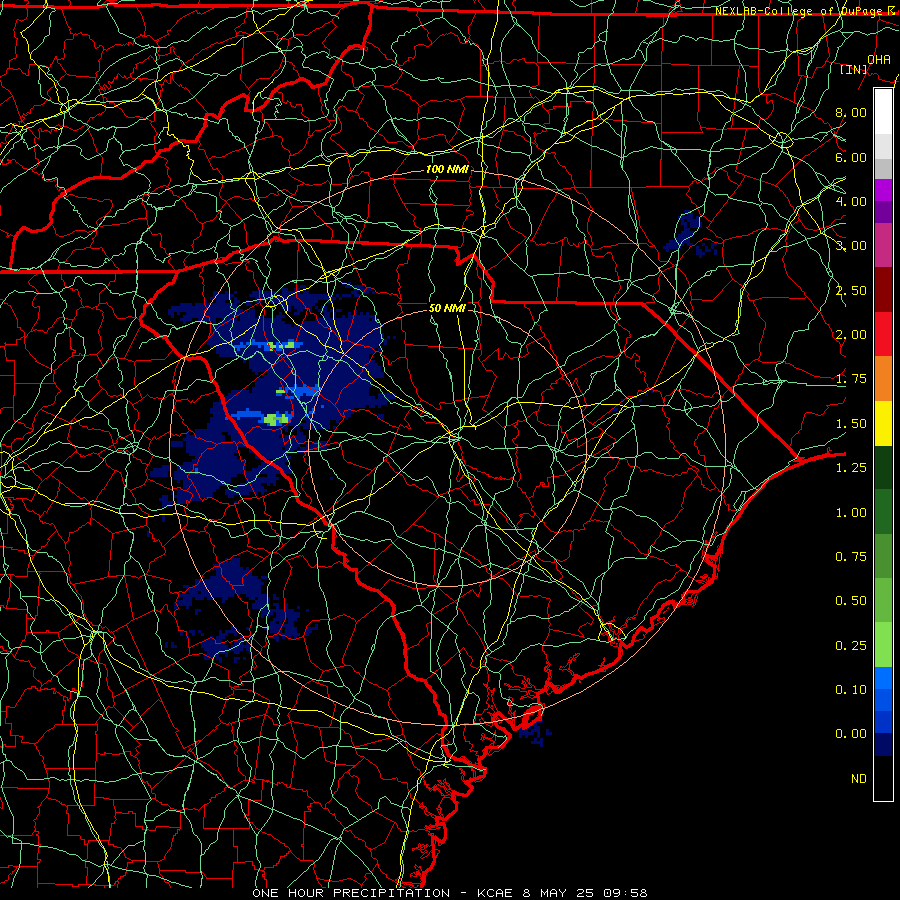Click the '50 NMI' range ring label
The image size is (900, 900).
click(447, 308)
